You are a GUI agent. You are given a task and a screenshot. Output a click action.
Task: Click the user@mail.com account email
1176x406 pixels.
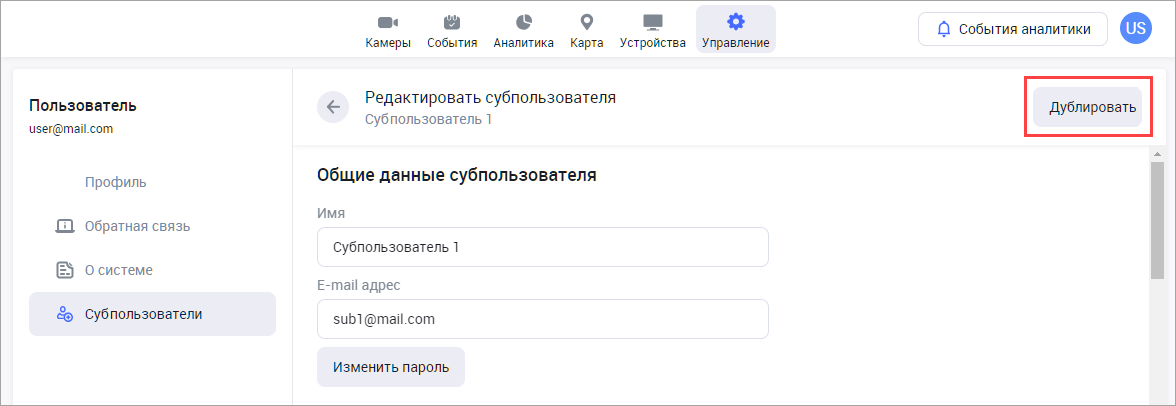coord(71,129)
